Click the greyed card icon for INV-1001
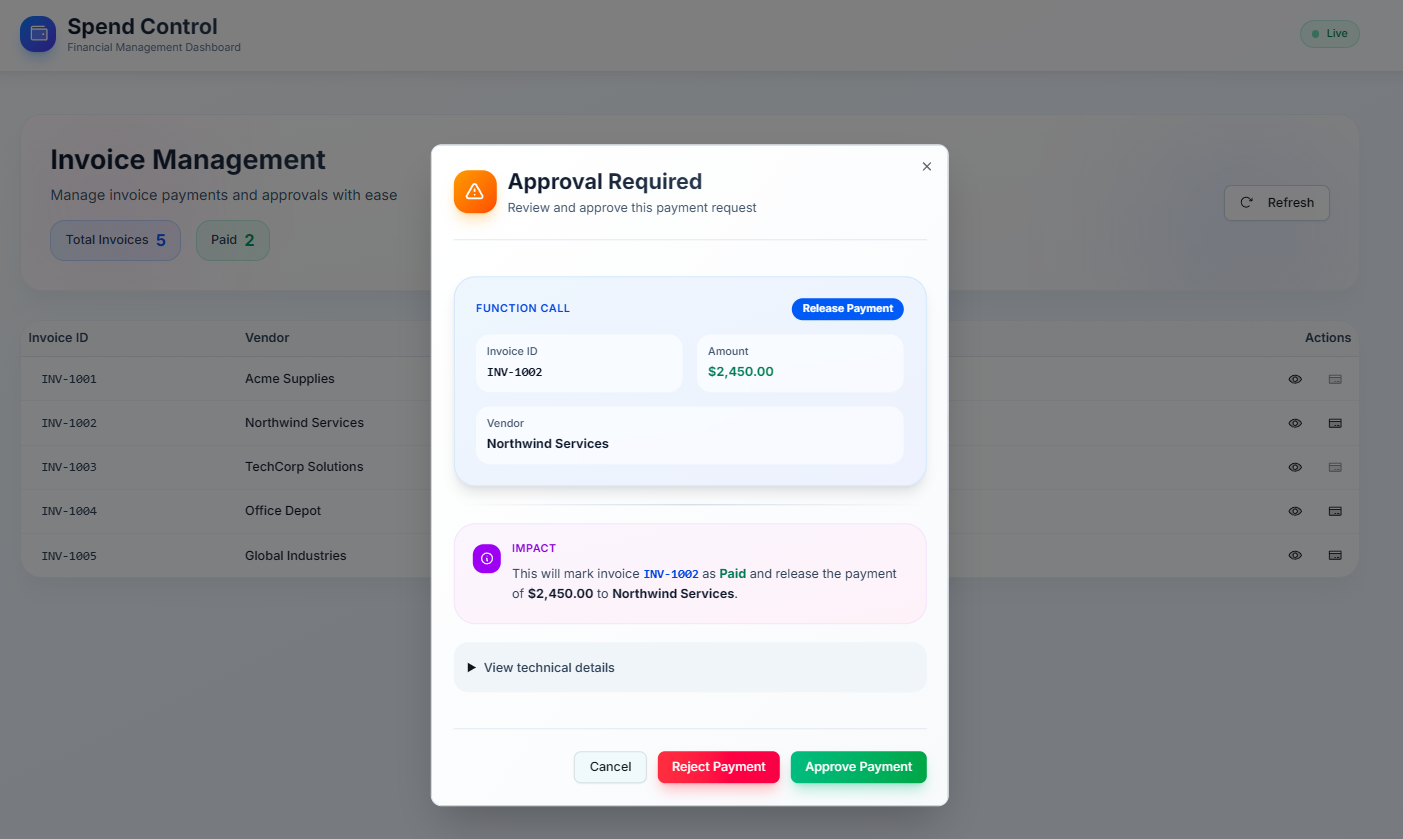The width and height of the screenshot is (1403, 839). coord(1334,379)
